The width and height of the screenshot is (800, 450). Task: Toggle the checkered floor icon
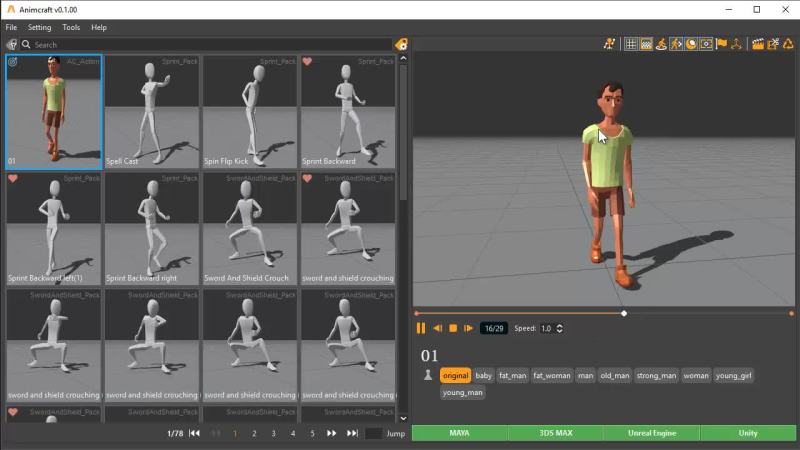(x=646, y=44)
